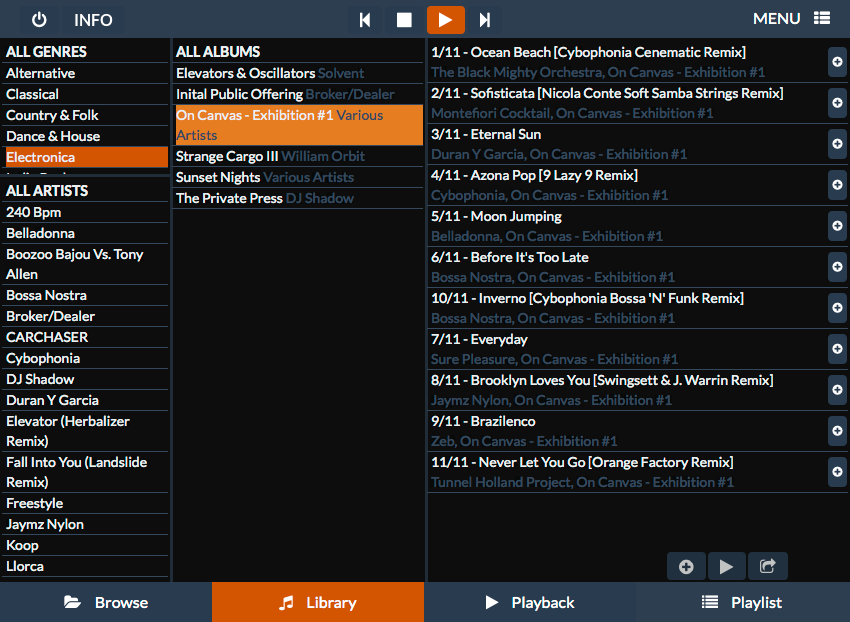Select the Dance & House genre

(86, 136)
